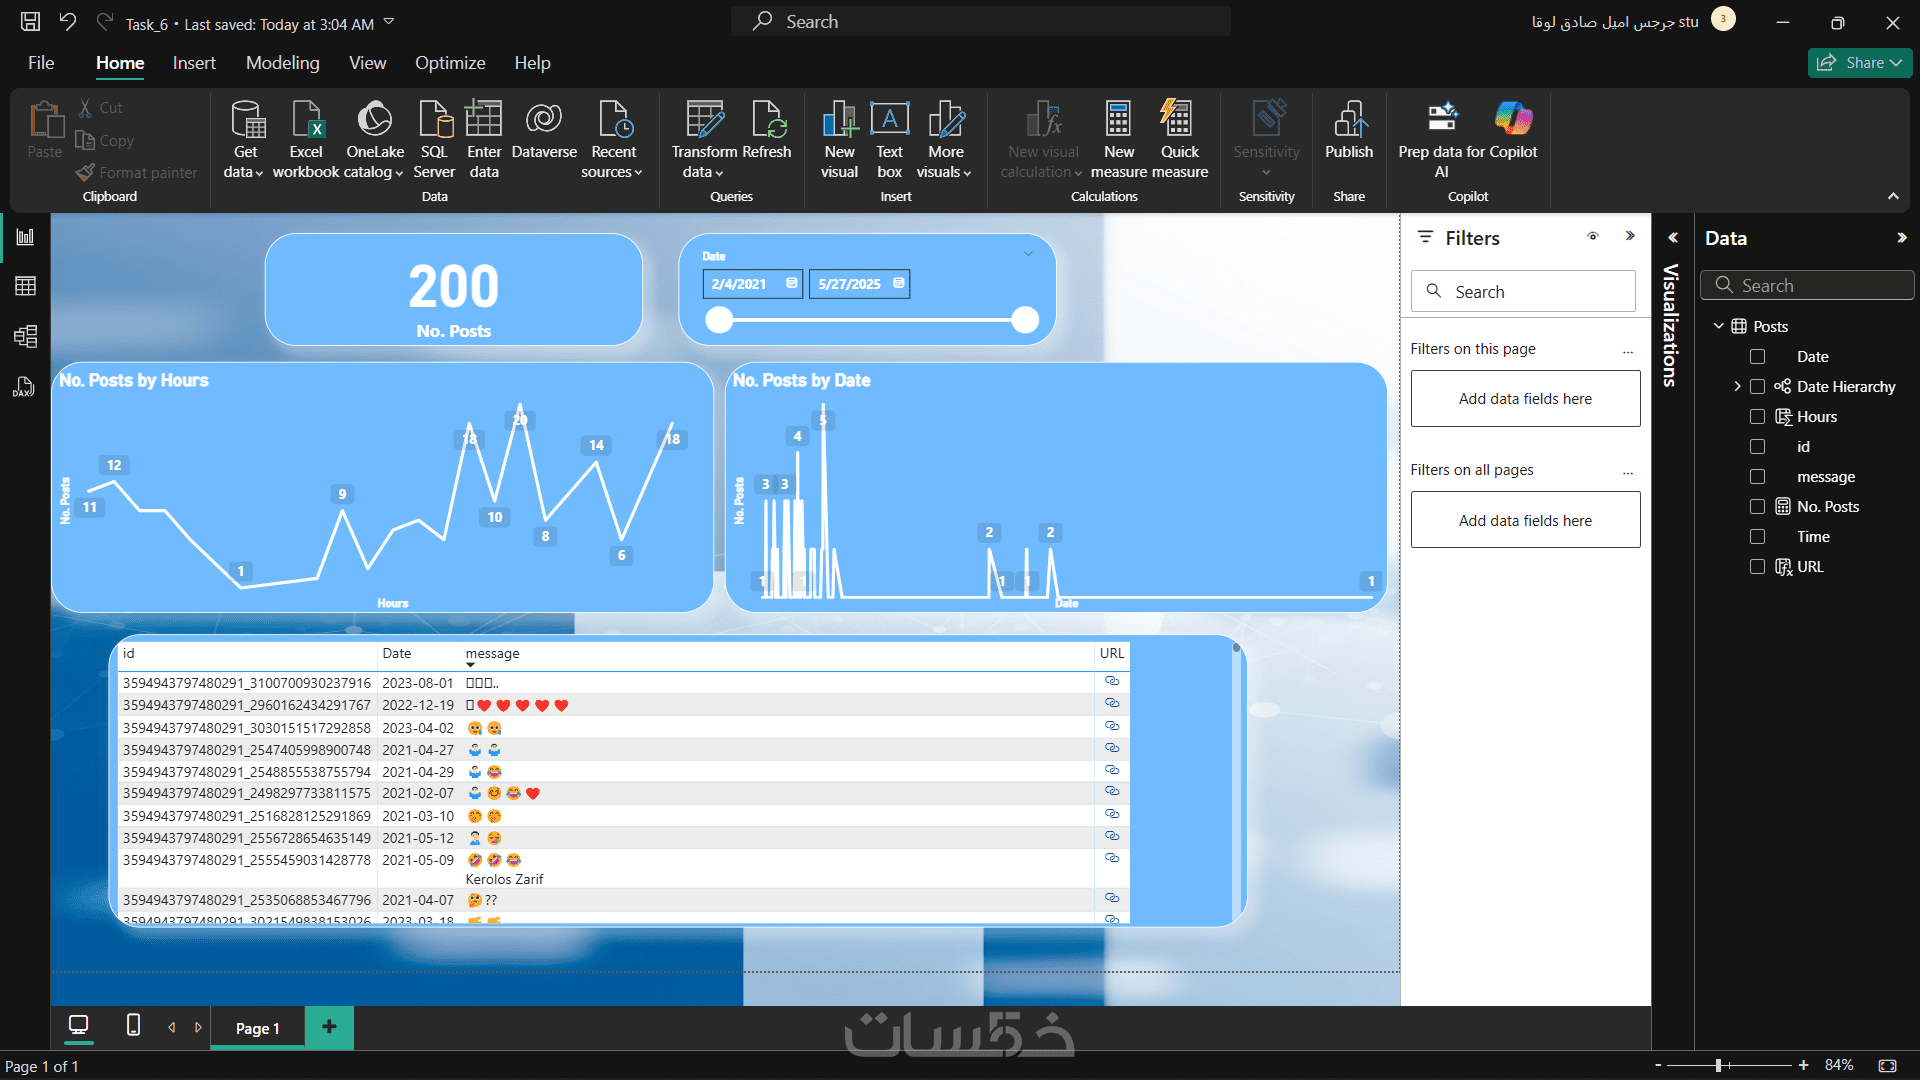Open the File menu
This screenshot has width=1920, height=1080.
41,63
